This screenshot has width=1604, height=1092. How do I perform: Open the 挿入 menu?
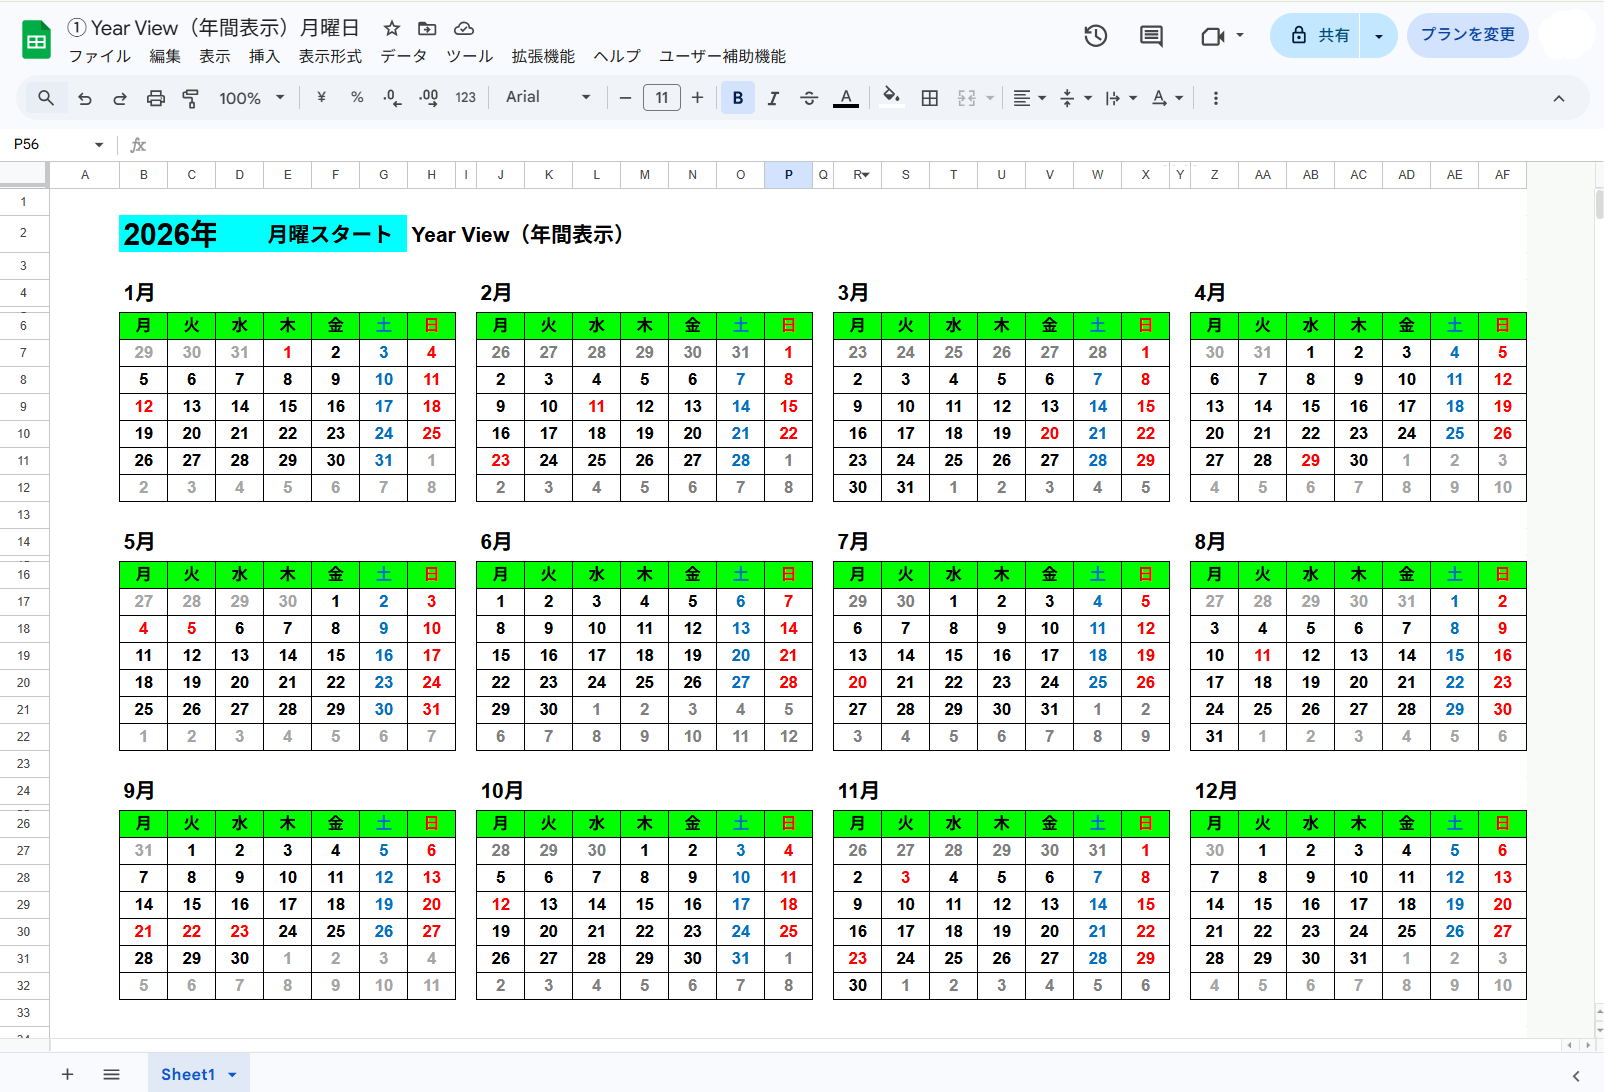tap(263, 56)
